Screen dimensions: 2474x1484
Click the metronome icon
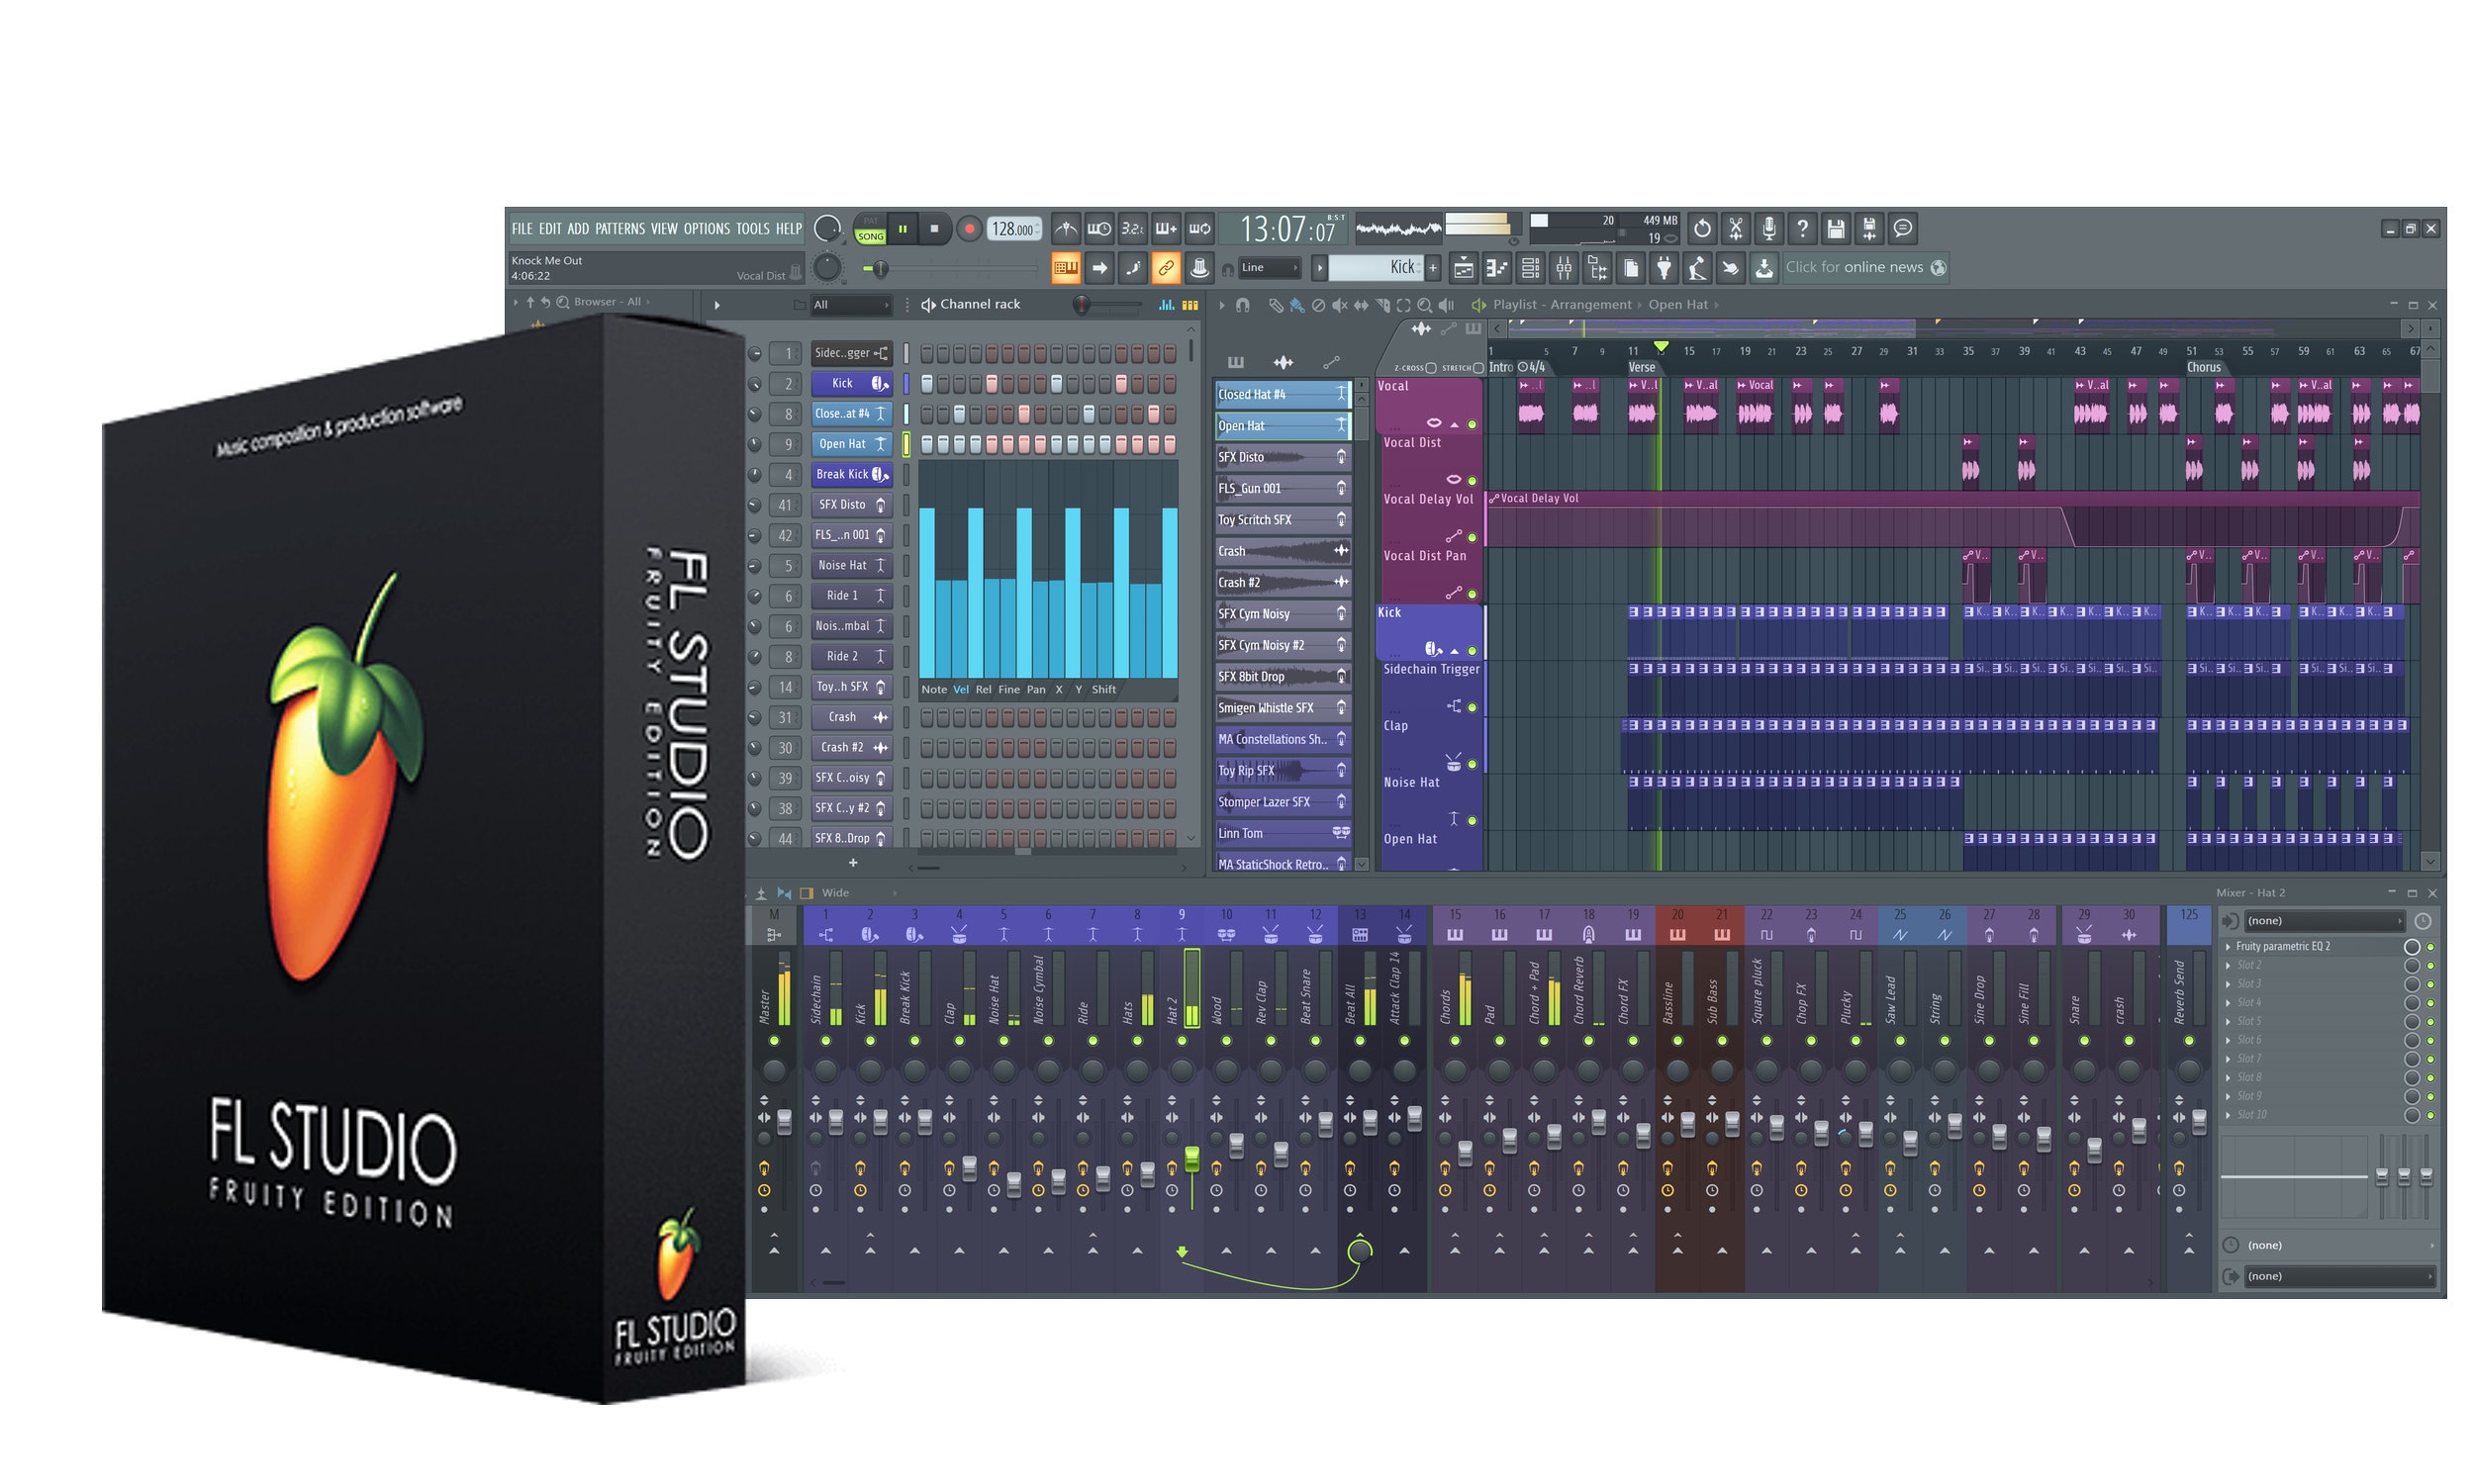point(1066,229)
